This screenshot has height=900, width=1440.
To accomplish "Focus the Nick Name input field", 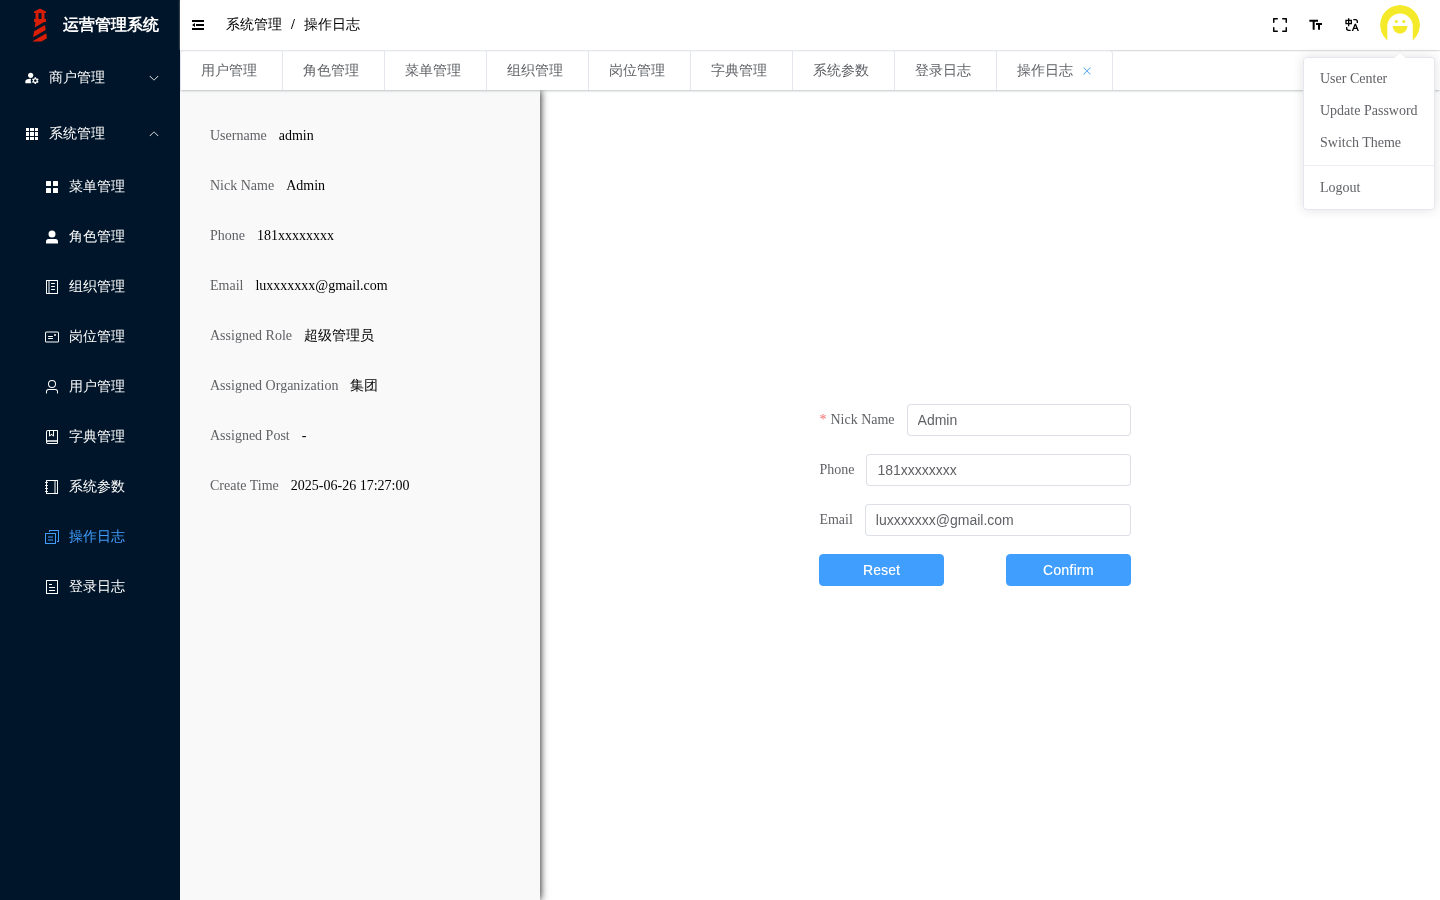I will (1019, 420).
